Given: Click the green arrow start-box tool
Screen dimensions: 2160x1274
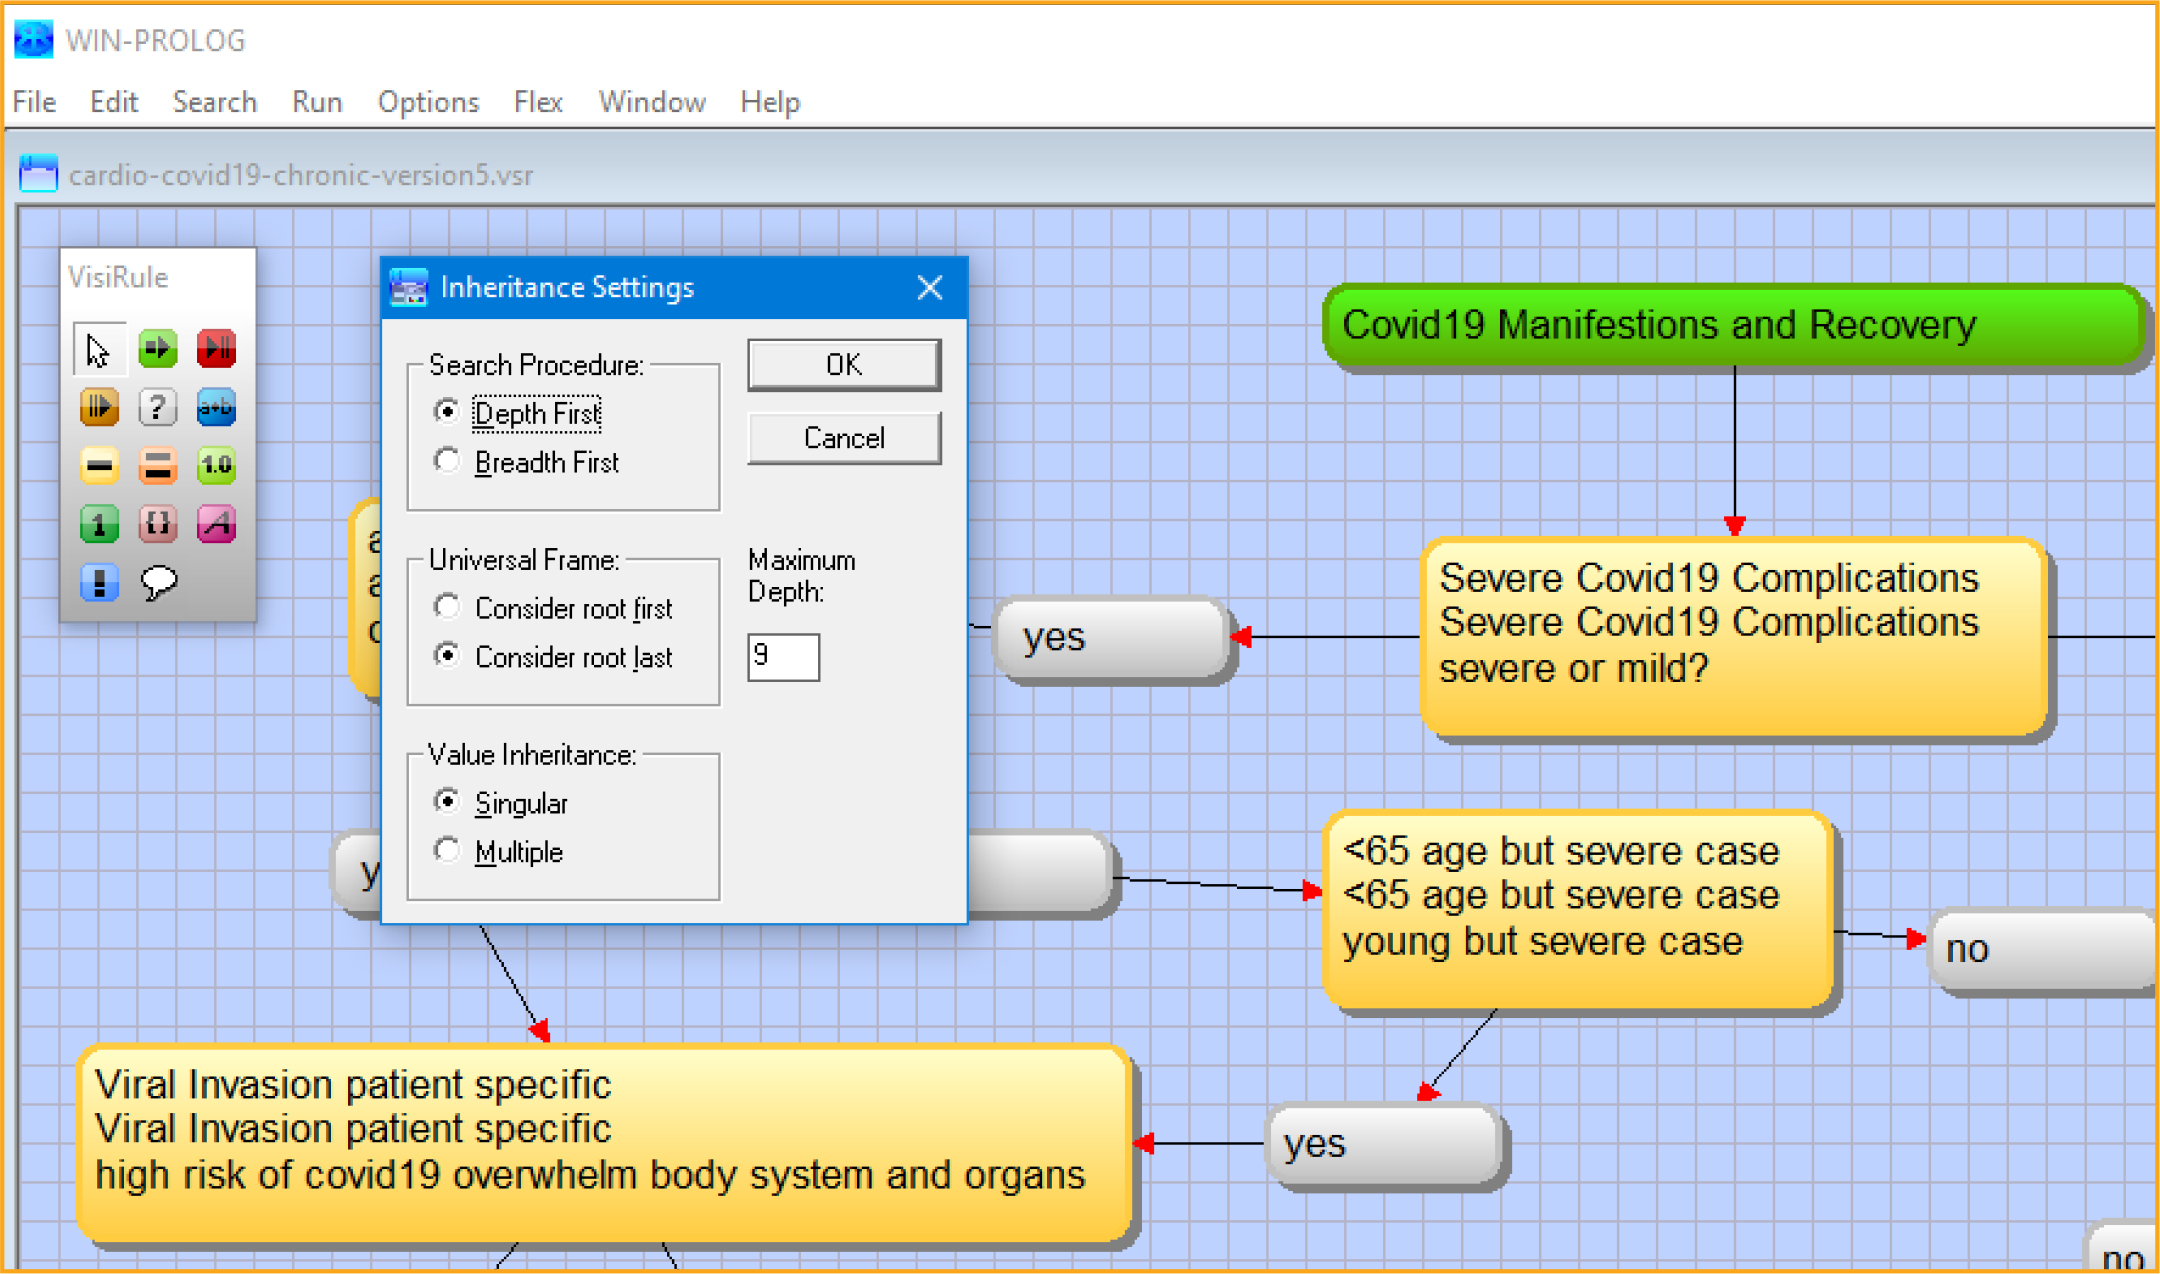Looking at the screenshot, I should (157, 349).
